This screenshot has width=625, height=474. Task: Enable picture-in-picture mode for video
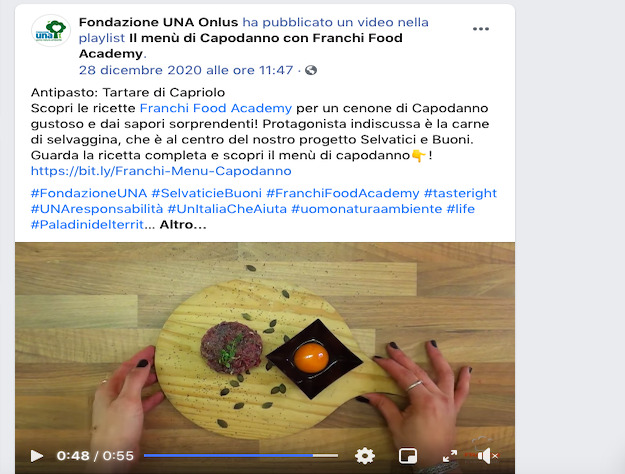408,456
